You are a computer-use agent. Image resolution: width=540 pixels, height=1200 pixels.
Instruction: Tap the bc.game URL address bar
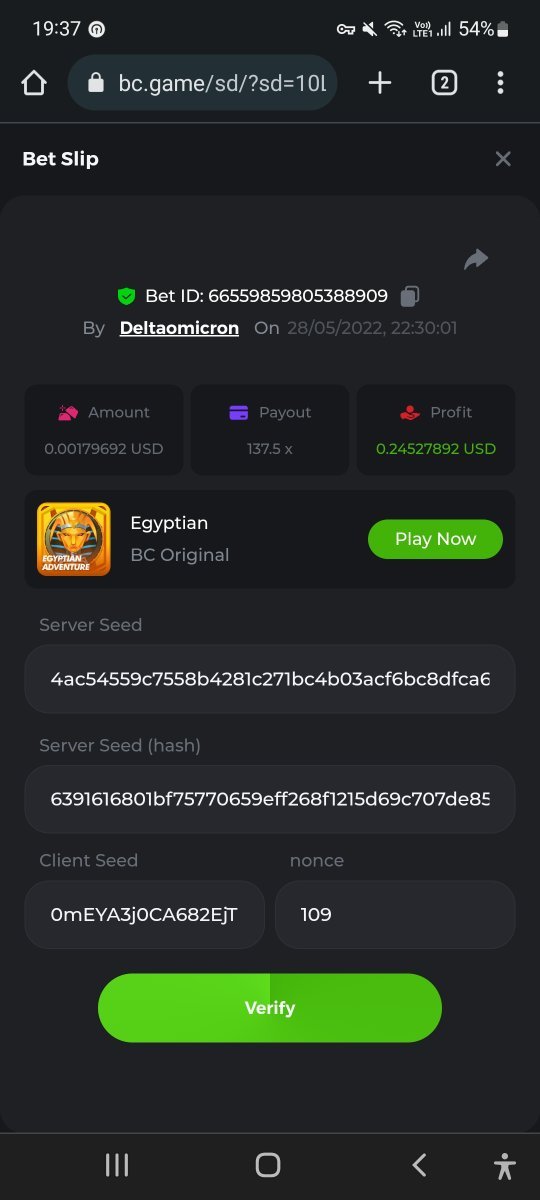click(203, 83)
